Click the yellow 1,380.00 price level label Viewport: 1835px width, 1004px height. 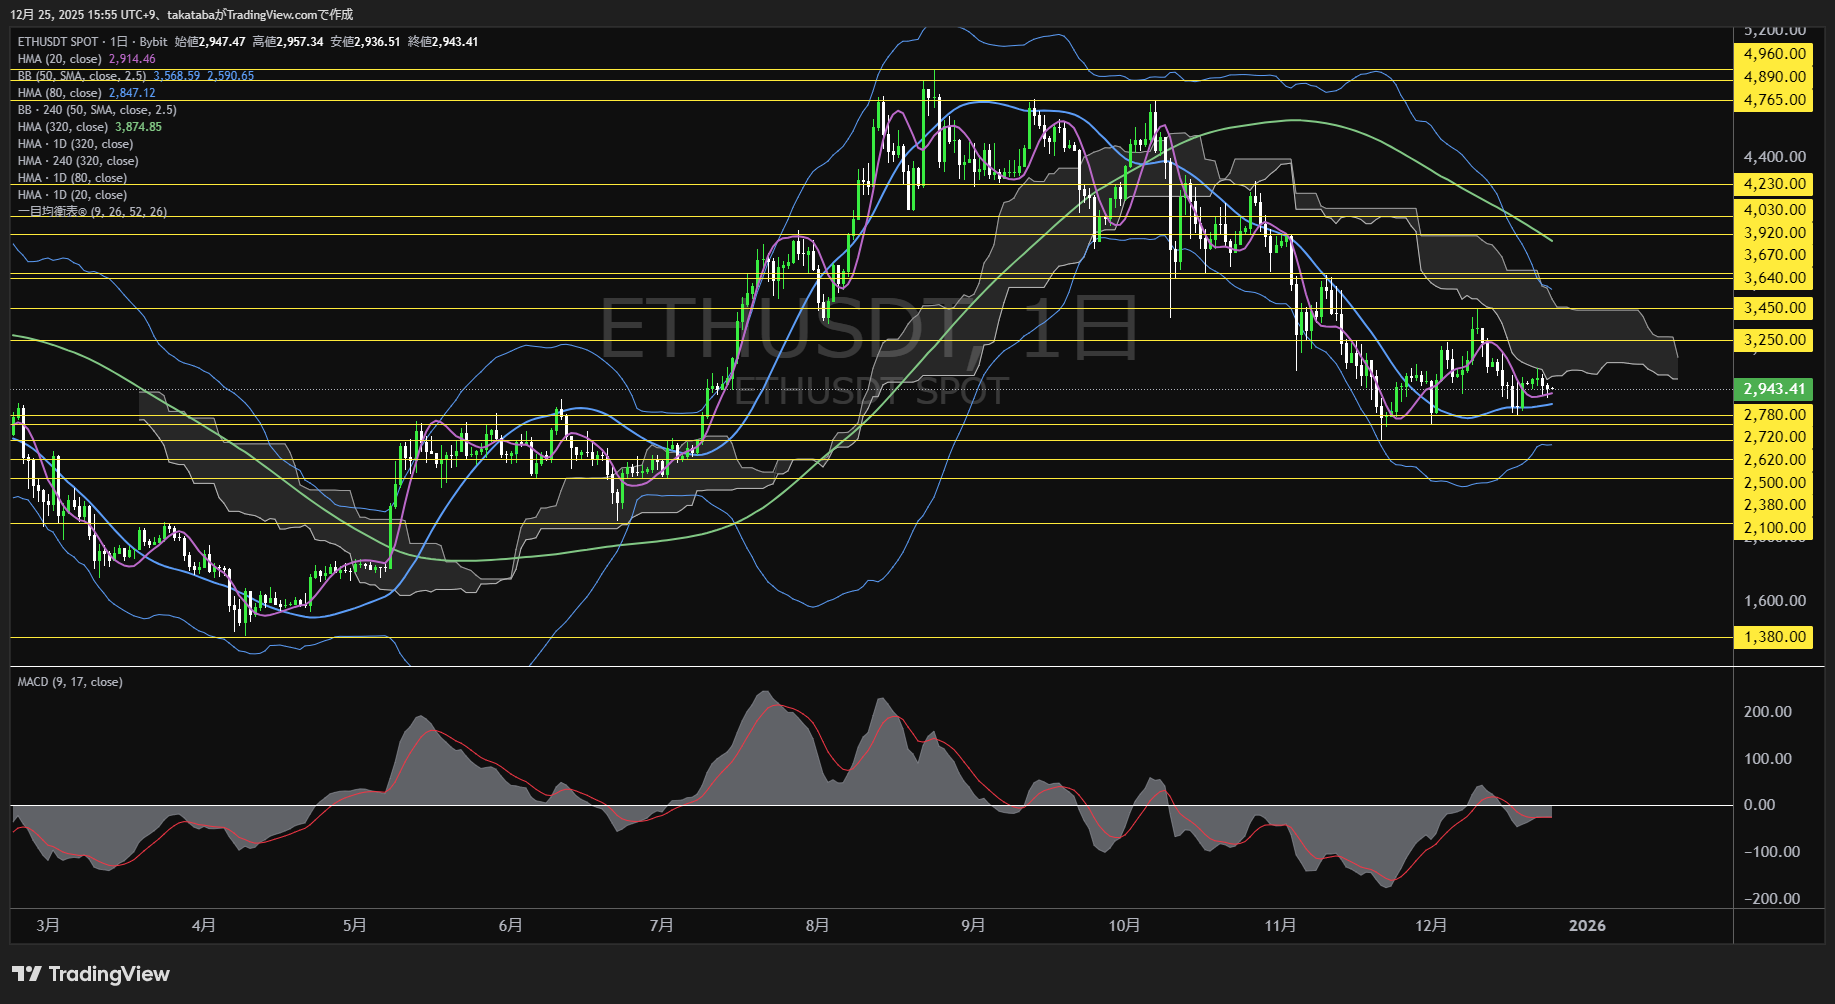1774,637
